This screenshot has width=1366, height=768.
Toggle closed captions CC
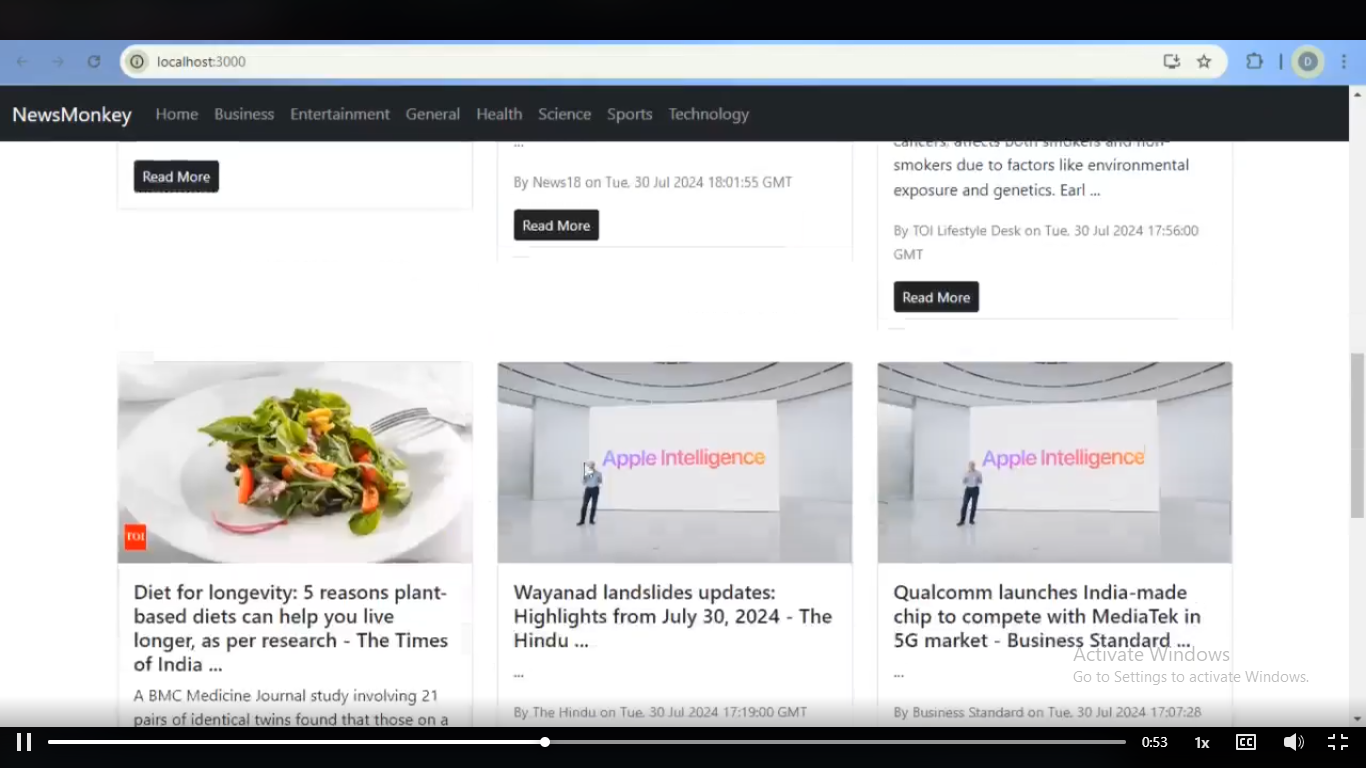(1246, 742)
